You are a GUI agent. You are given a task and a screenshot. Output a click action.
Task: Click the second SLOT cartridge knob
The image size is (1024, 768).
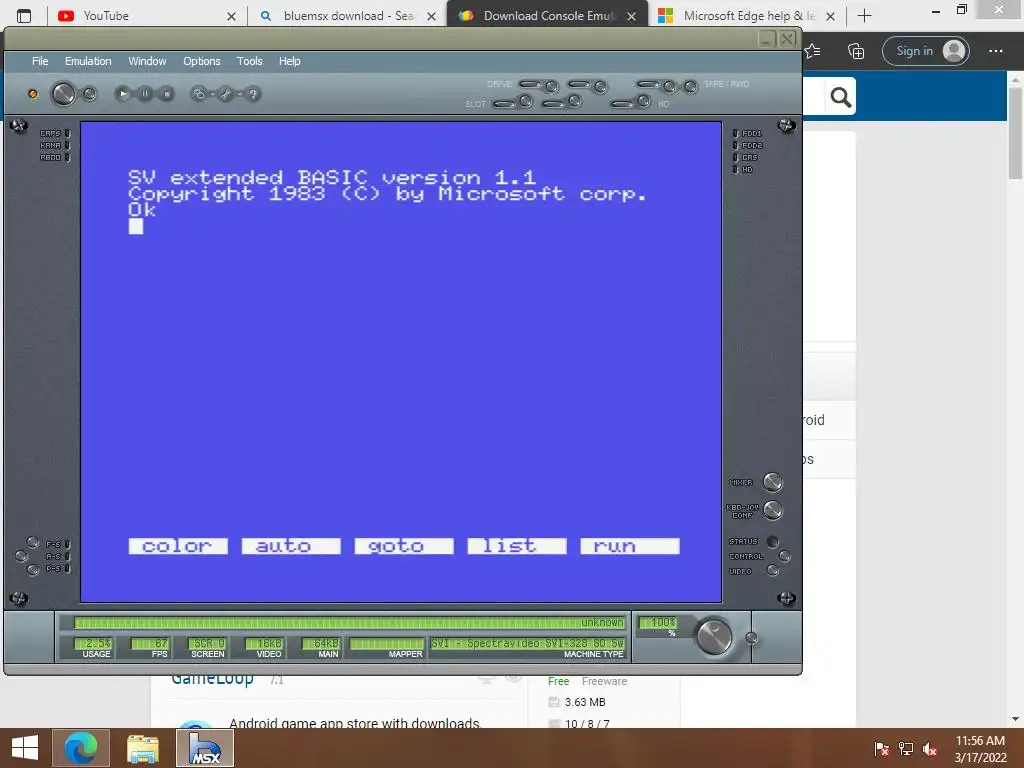(x=575, y=101)
